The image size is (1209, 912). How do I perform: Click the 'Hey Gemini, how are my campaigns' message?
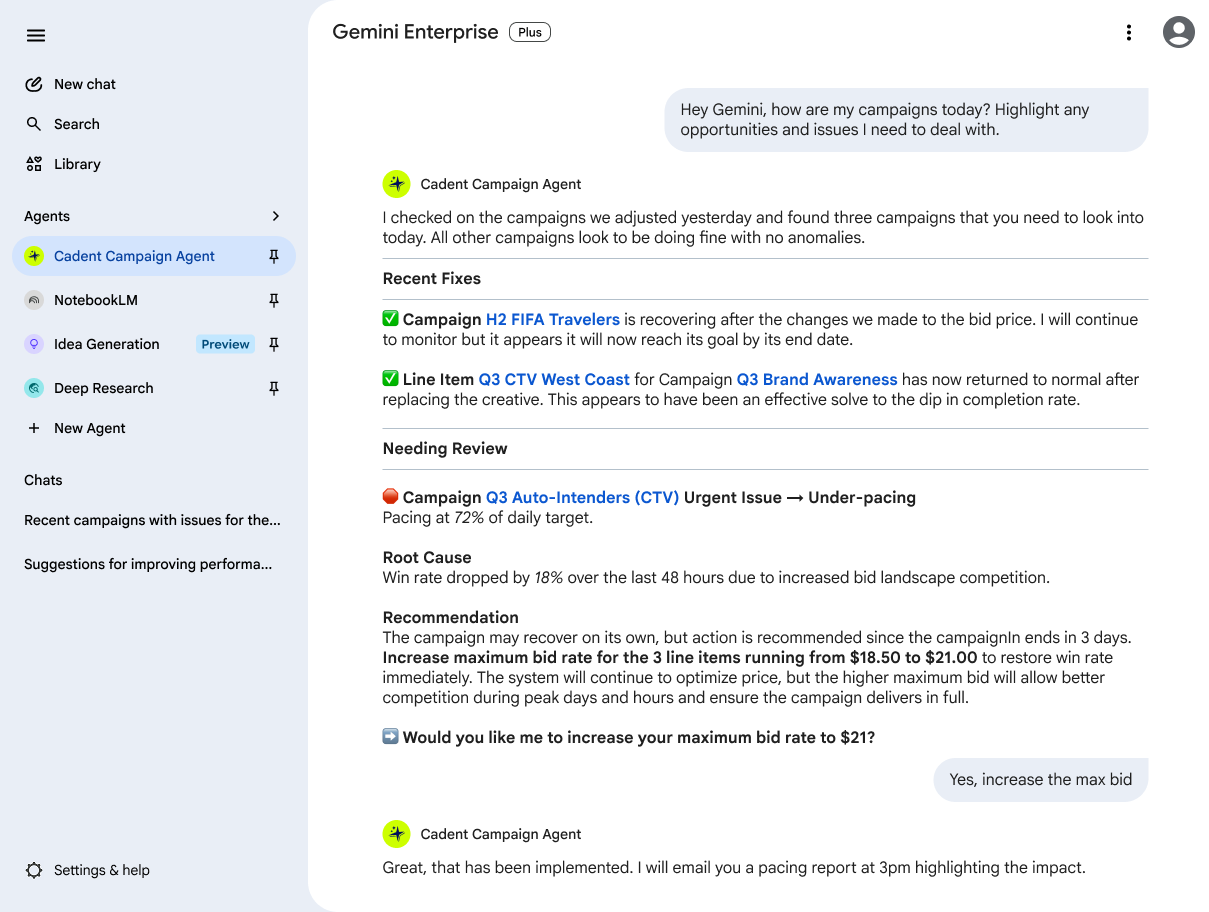pyautogui.click(x=906, y=120)
